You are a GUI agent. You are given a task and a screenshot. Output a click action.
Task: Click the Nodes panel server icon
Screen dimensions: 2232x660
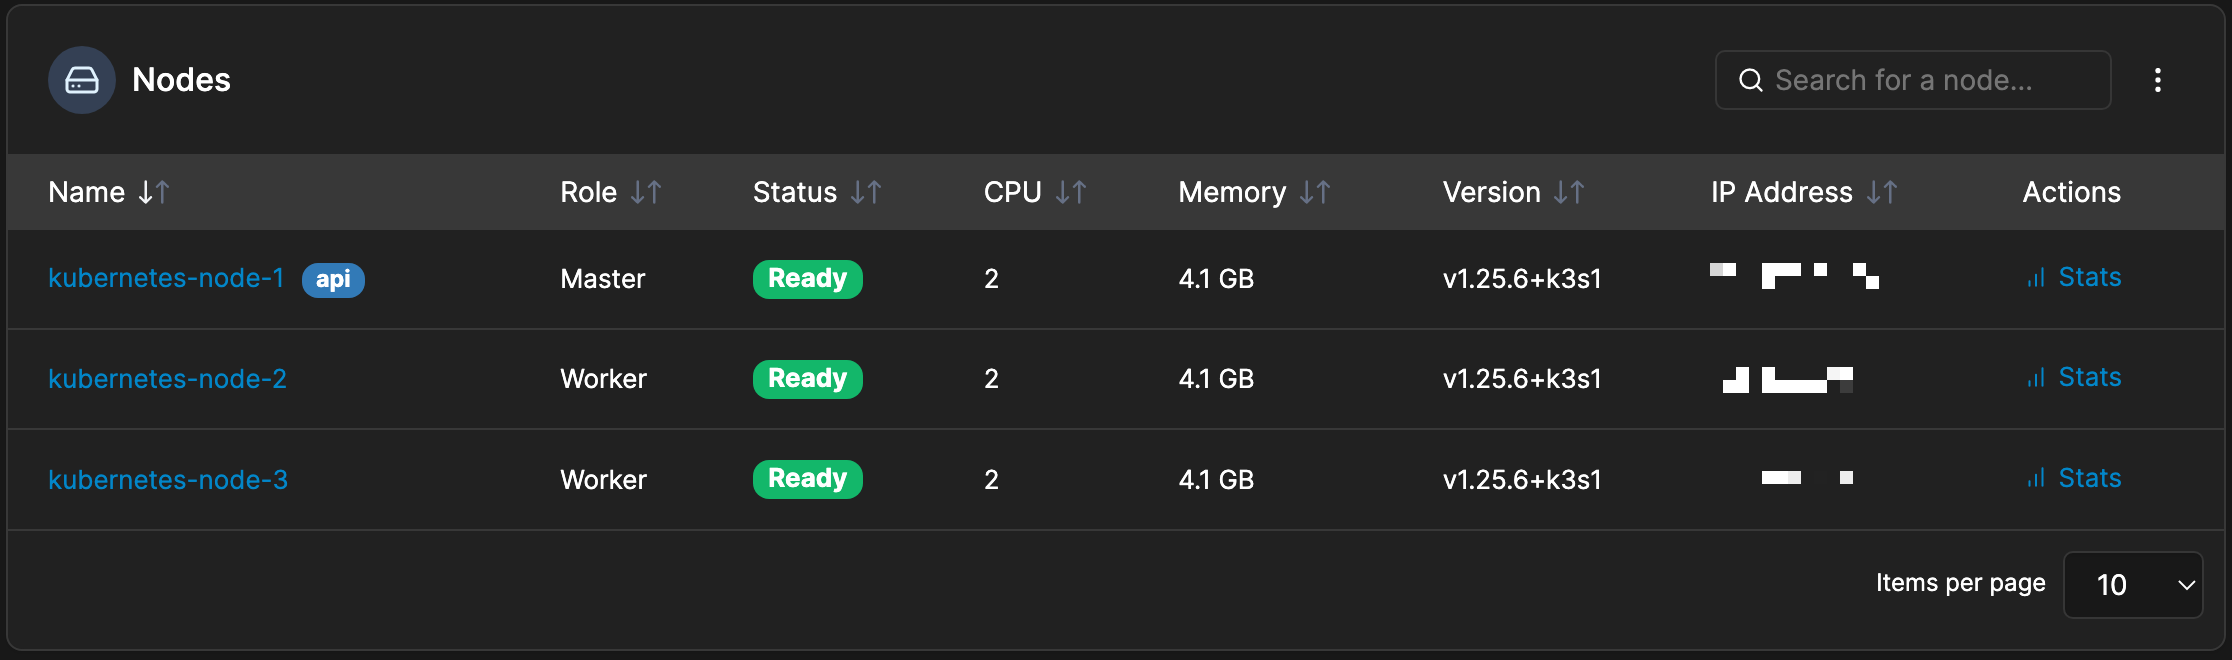pyautogui.click(x=81, y=80)
